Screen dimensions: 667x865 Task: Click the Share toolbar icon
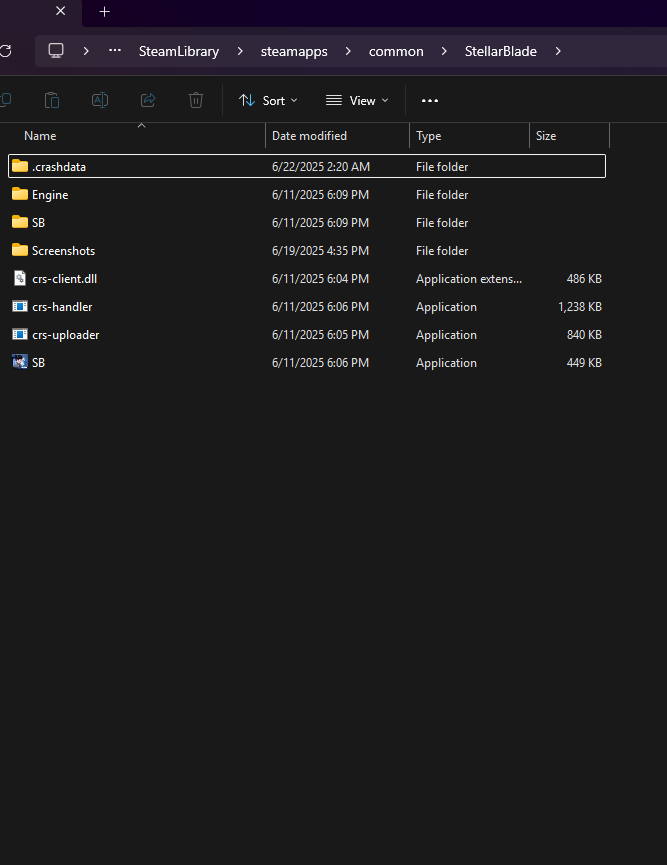coord(148,100)
